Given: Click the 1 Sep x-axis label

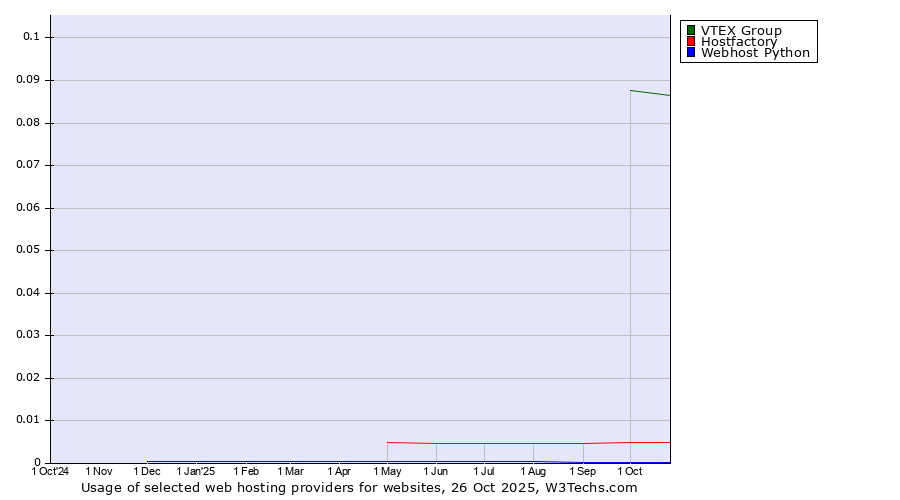Looking at the screenshot, I should 583,471.
